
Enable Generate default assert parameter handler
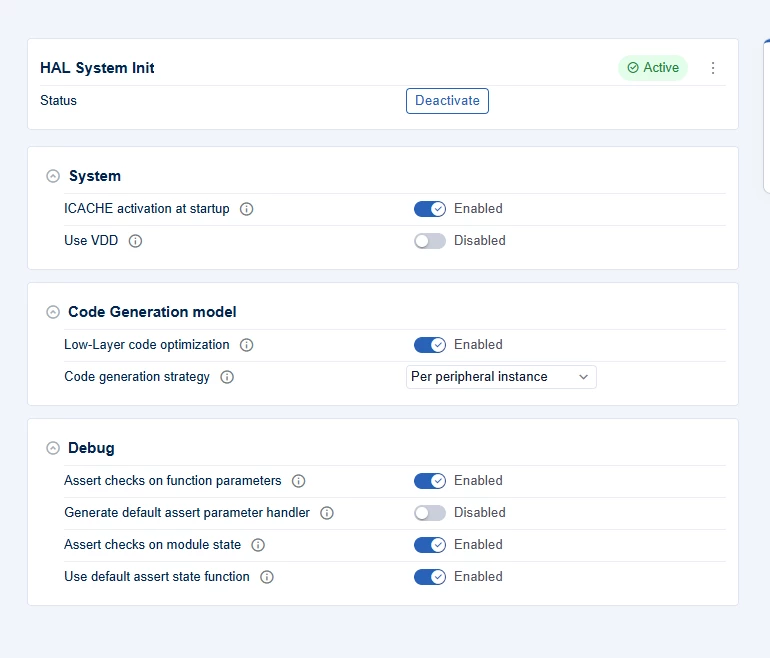click(x=430, y=513)
